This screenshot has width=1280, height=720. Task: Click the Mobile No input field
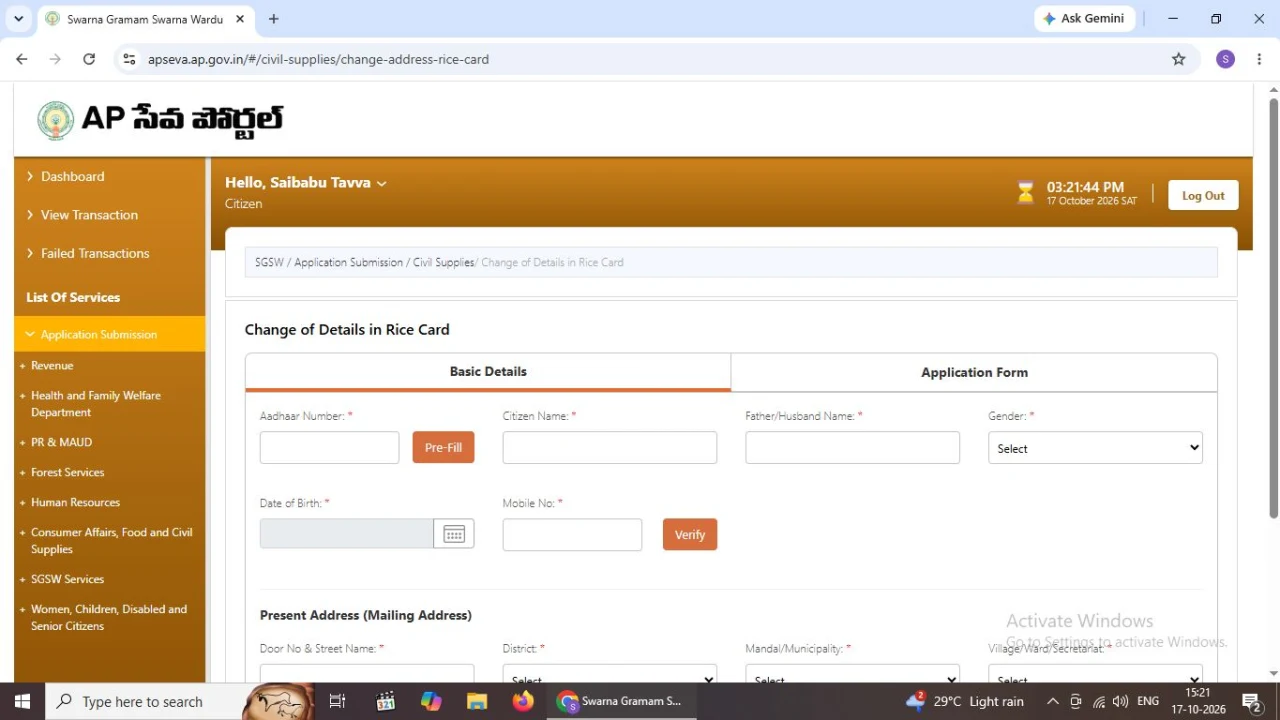pos(572,534)
